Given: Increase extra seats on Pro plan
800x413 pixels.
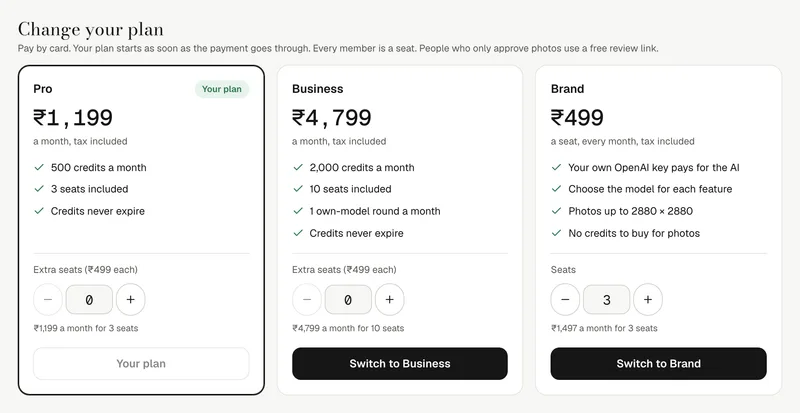Looking at the screenshot, I should (131, 300).
